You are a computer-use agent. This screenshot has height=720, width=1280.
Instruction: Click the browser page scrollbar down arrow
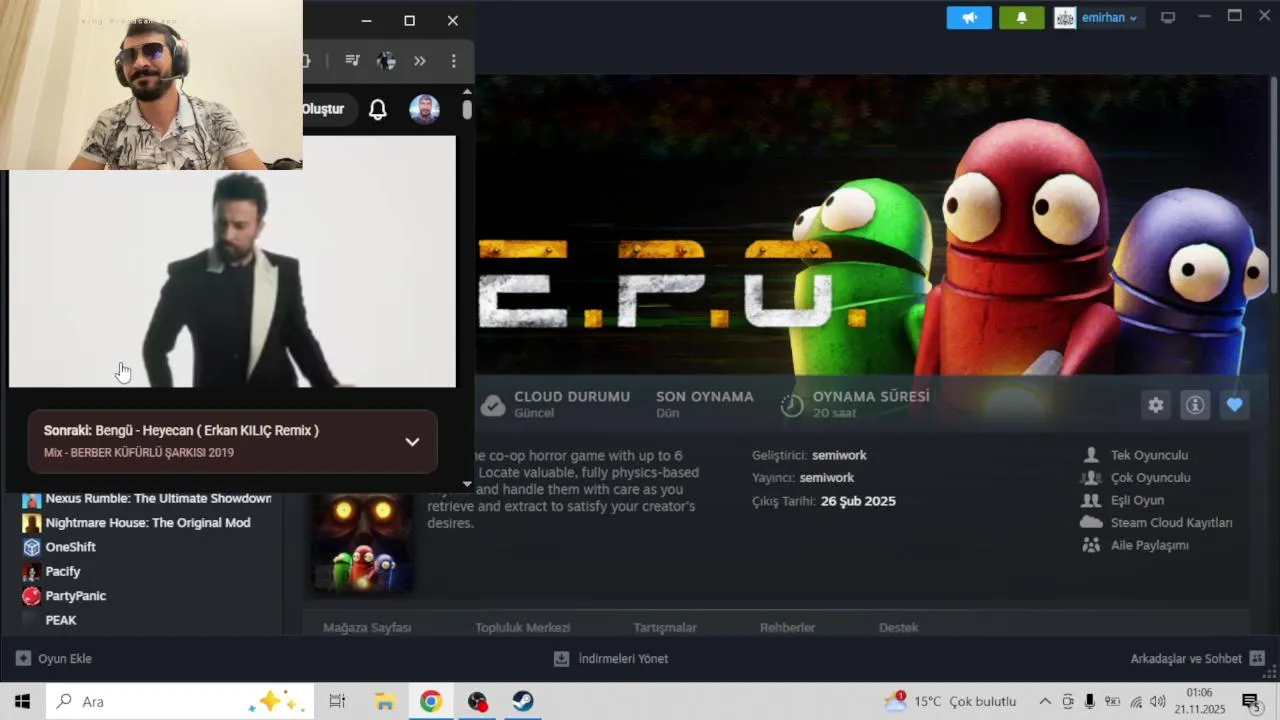(466, 484)
